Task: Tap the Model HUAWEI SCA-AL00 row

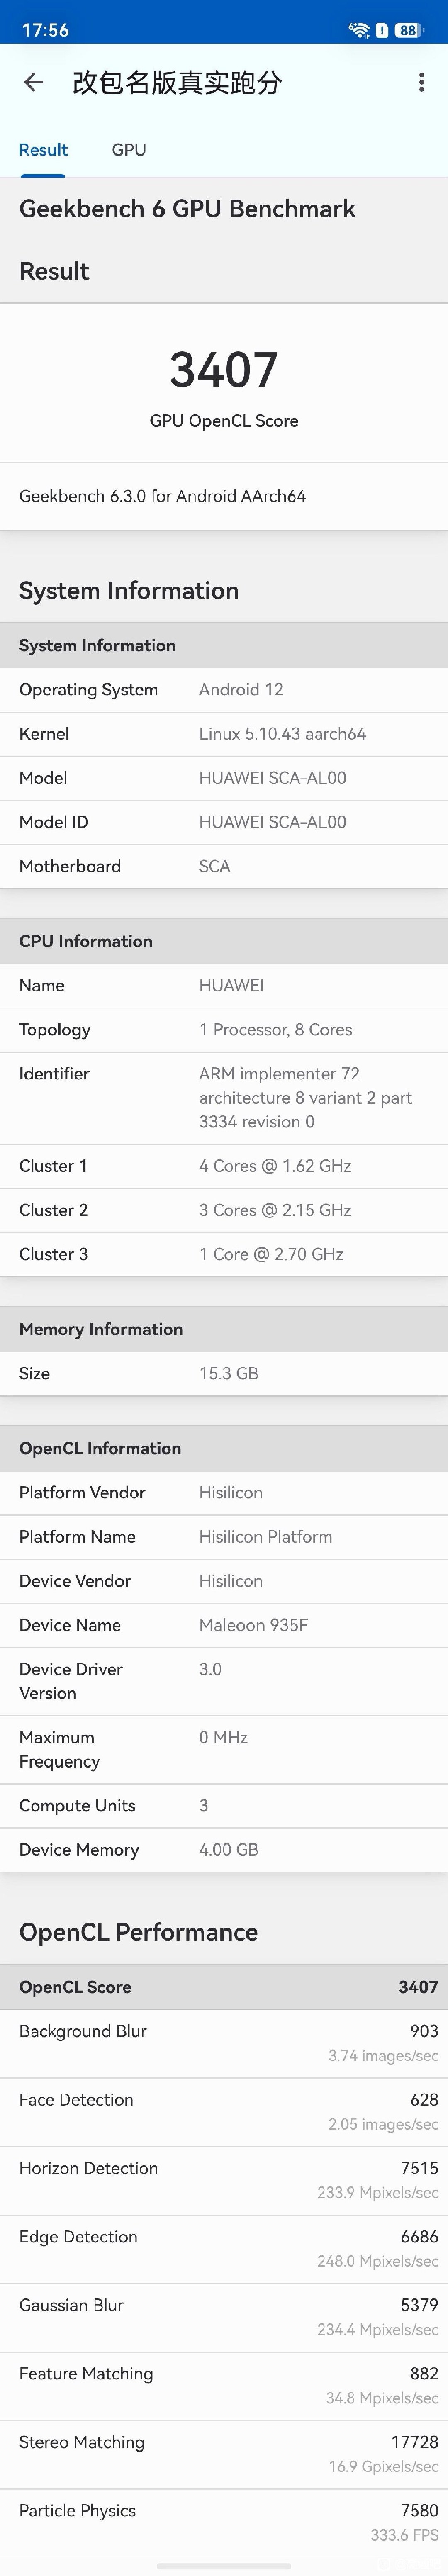Action: click(x=224, y=778)
